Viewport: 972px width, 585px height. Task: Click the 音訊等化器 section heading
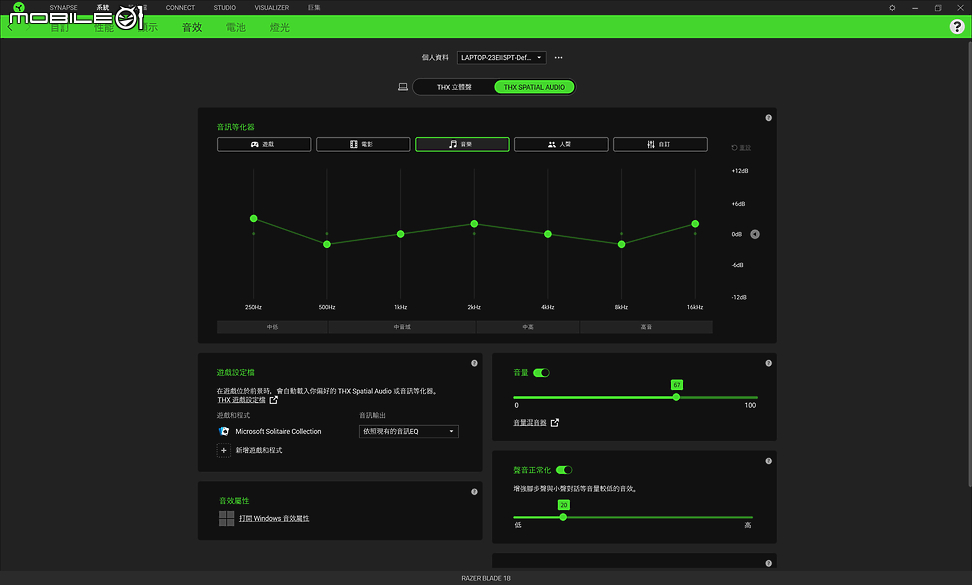pos(236,127)
